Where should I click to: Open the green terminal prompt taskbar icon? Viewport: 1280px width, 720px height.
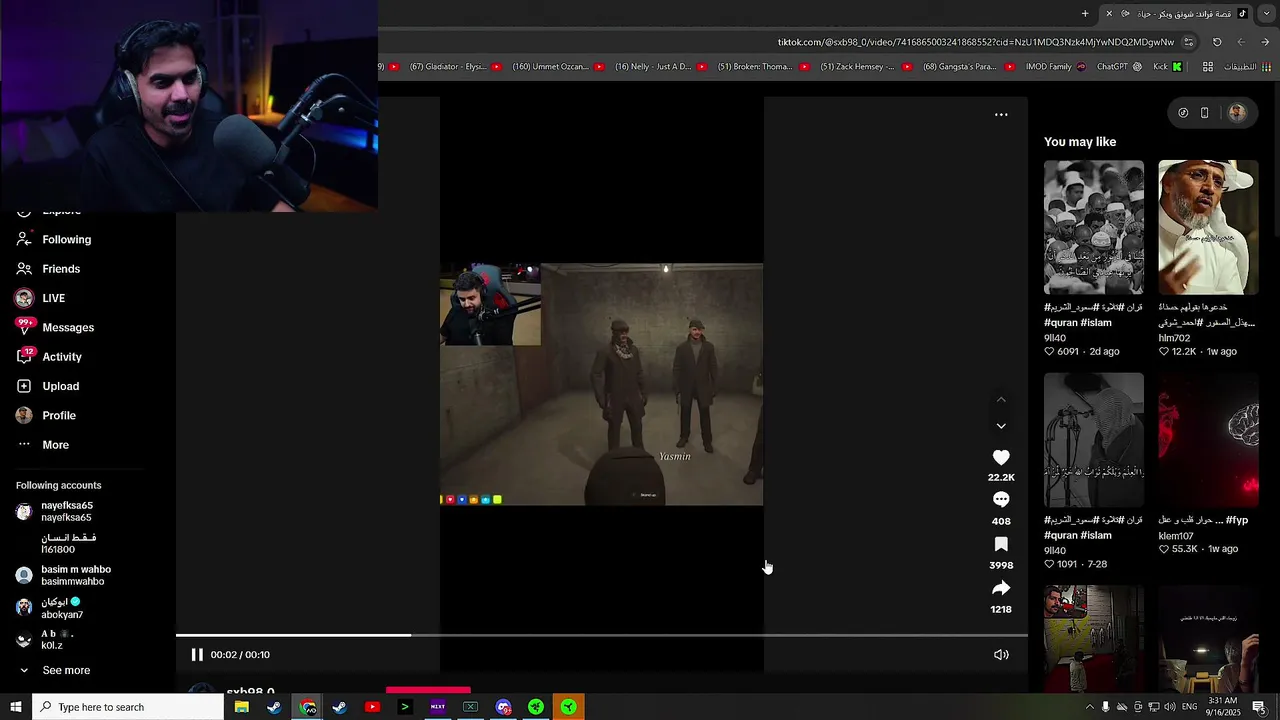(405, 707)
